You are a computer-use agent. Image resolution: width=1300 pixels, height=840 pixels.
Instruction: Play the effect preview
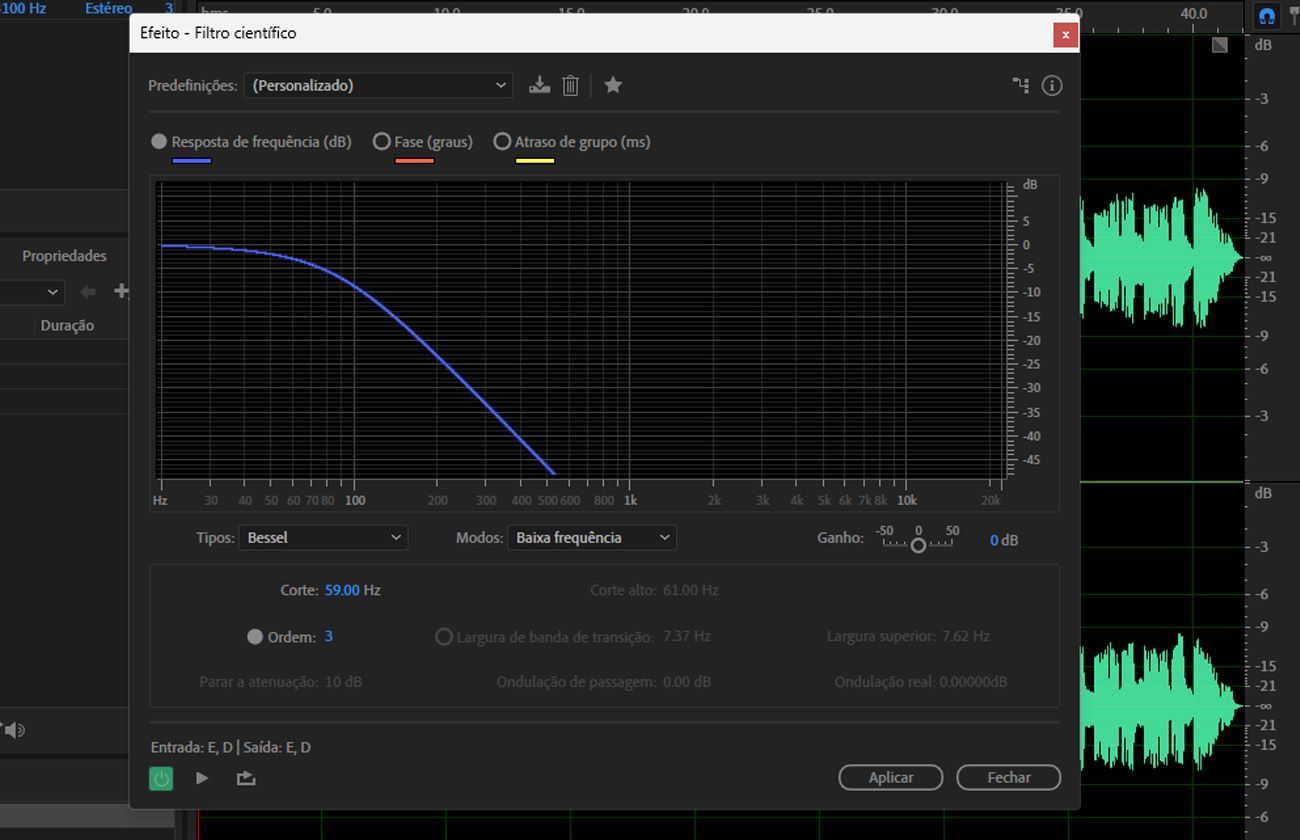(202, 778)
